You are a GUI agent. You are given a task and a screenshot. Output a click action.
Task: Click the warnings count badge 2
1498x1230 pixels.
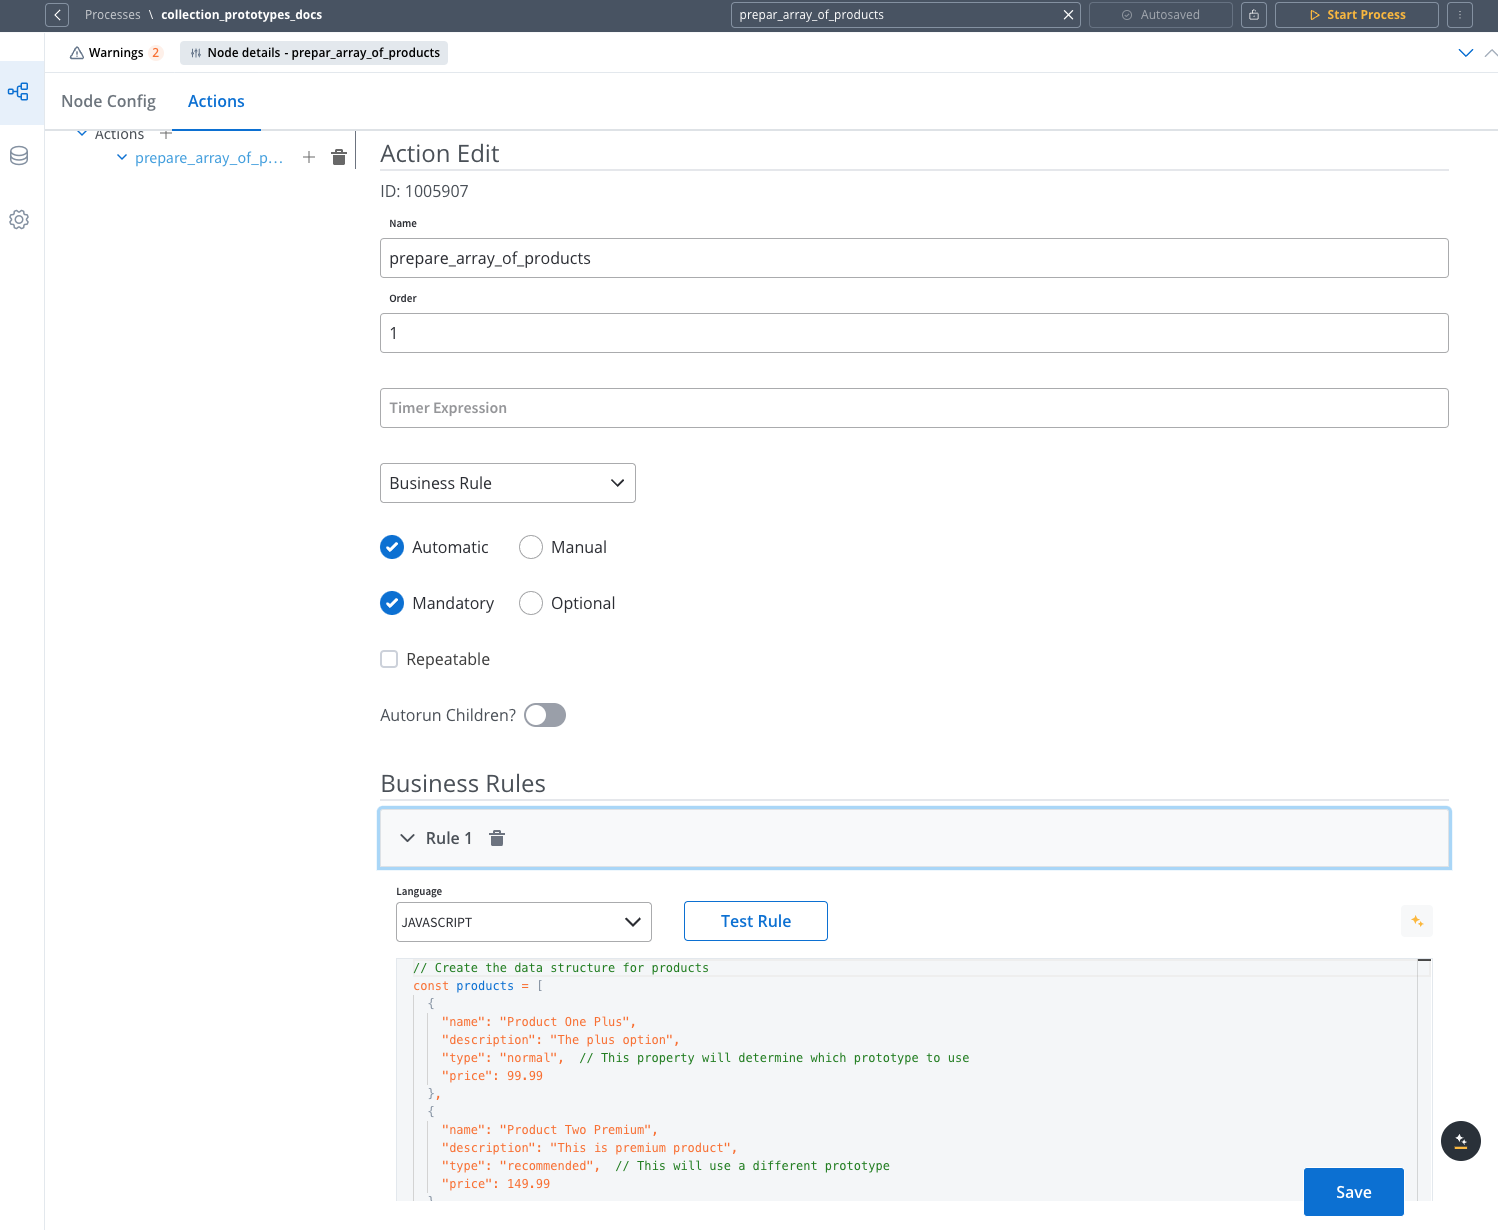pyautogui.click(x=155, y=53)
